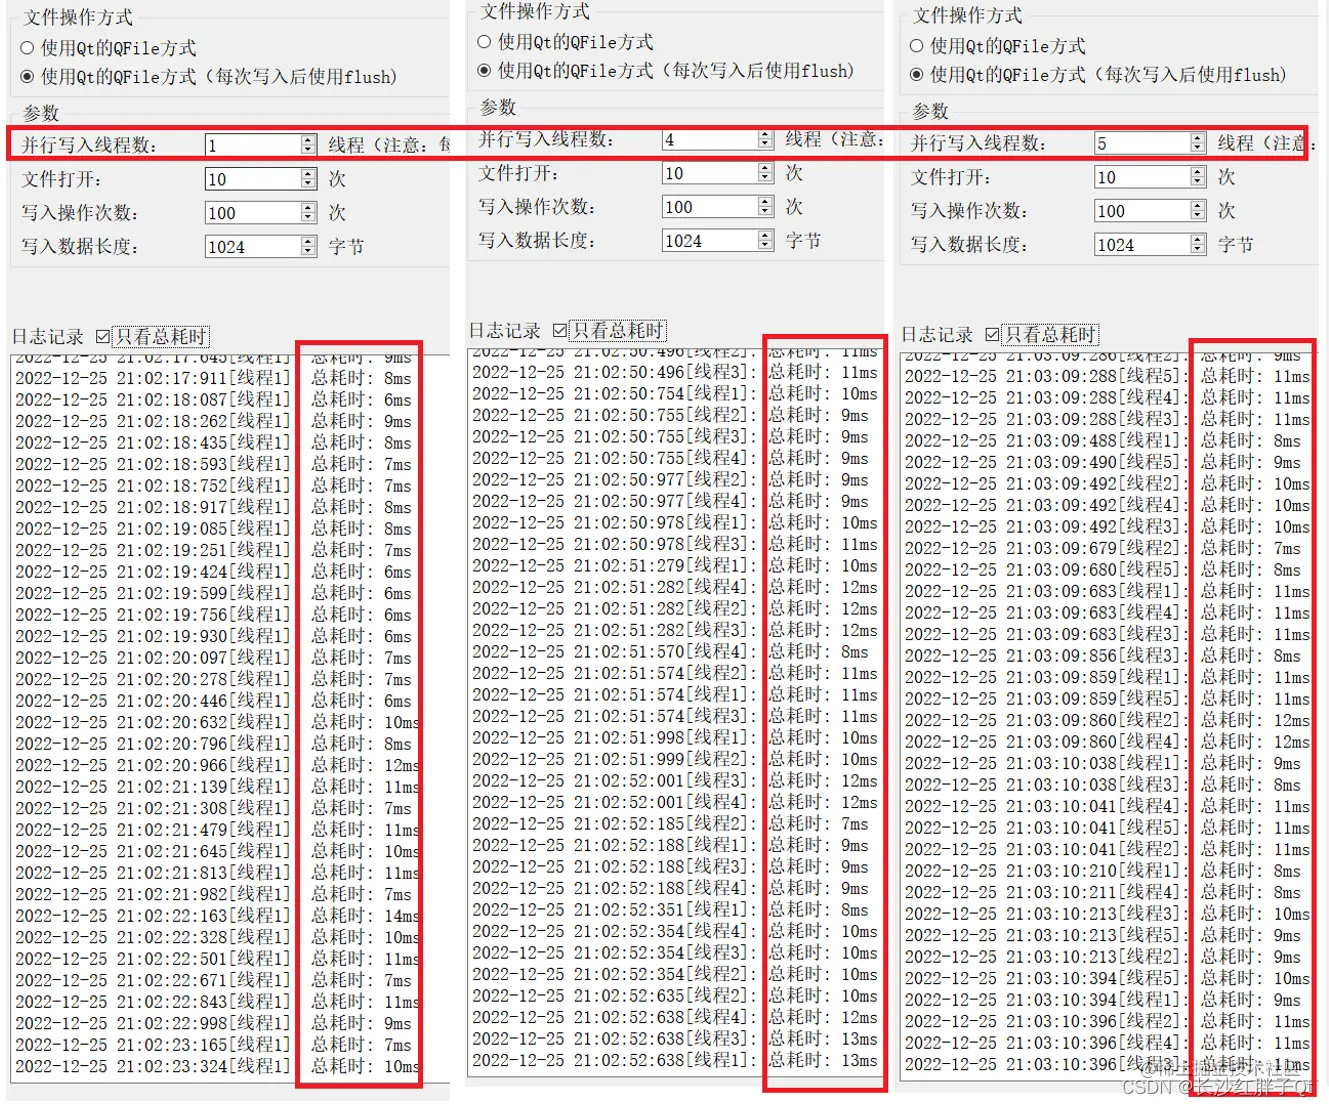Image resolution: width=1329 pixels, height=1107 pixels.
Task: Increase 文件打开 count in right panel
Action: (x=1197, y=172)
